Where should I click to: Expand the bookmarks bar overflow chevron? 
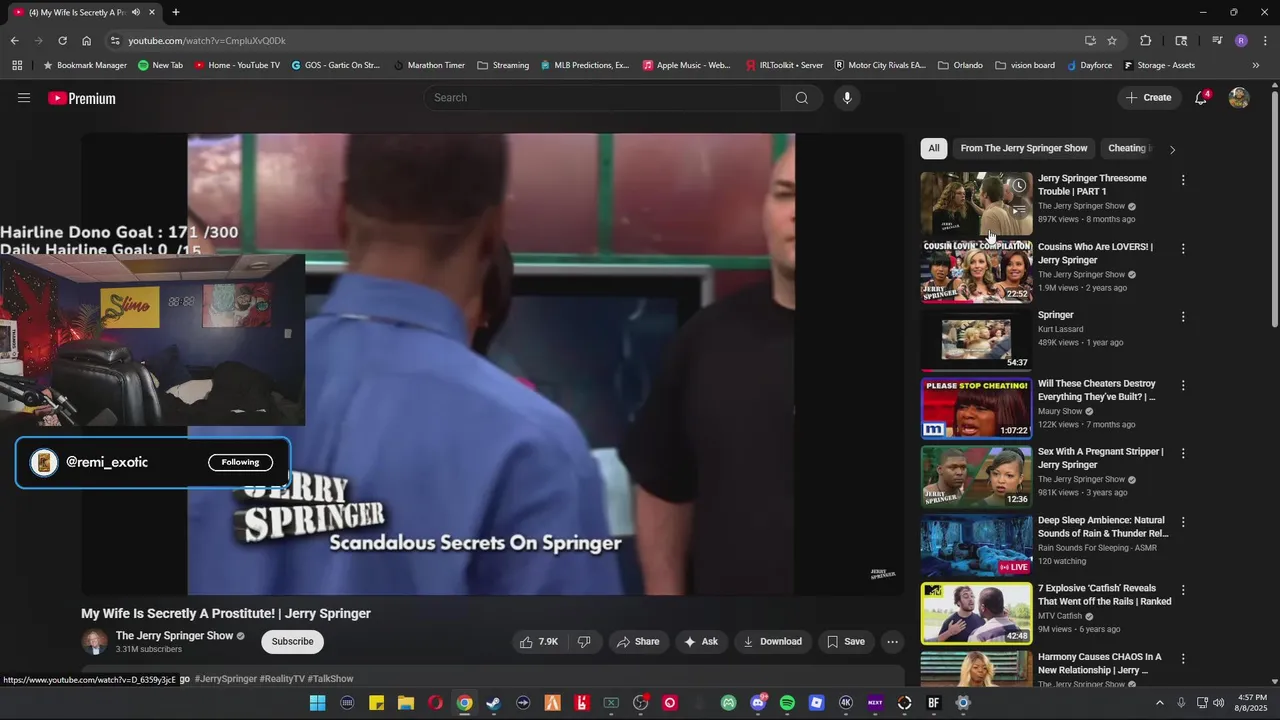[1256, 65]
